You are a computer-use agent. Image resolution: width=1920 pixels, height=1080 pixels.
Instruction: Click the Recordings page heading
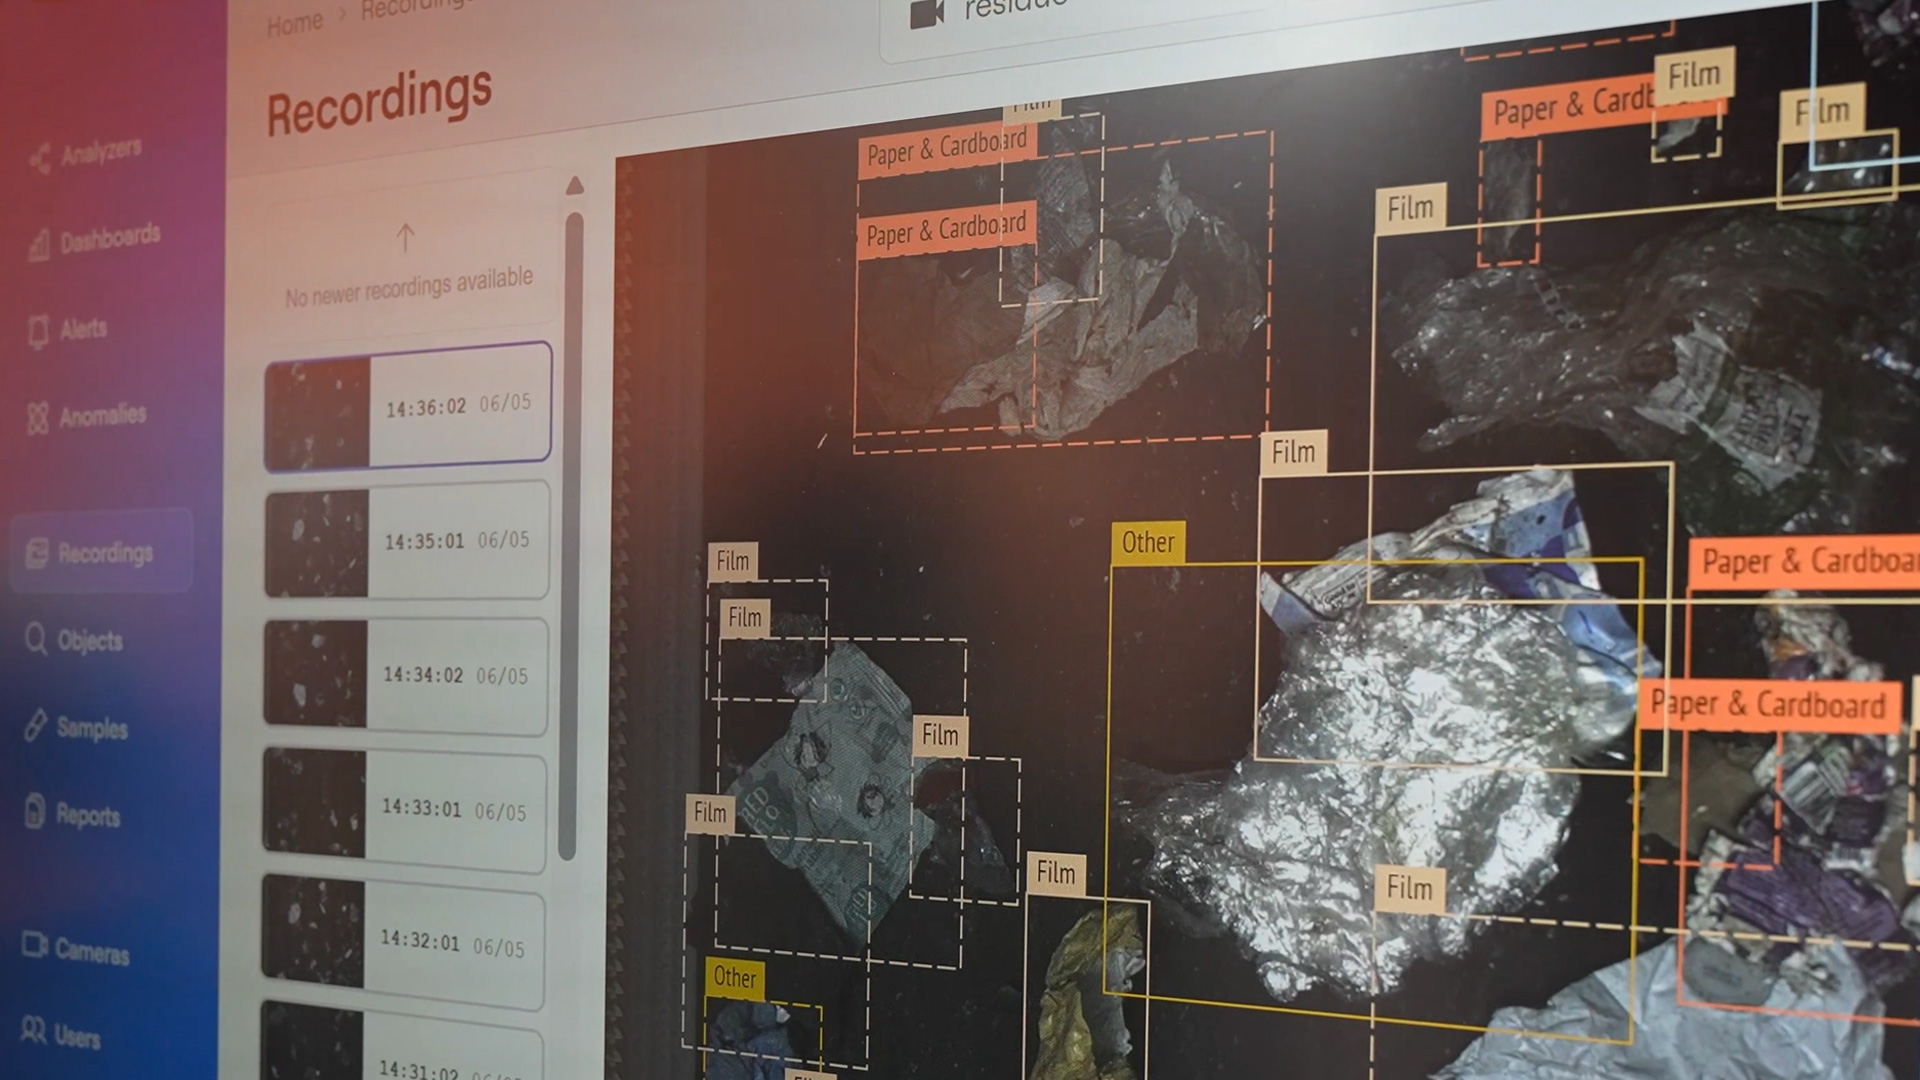tap(379, 101)
